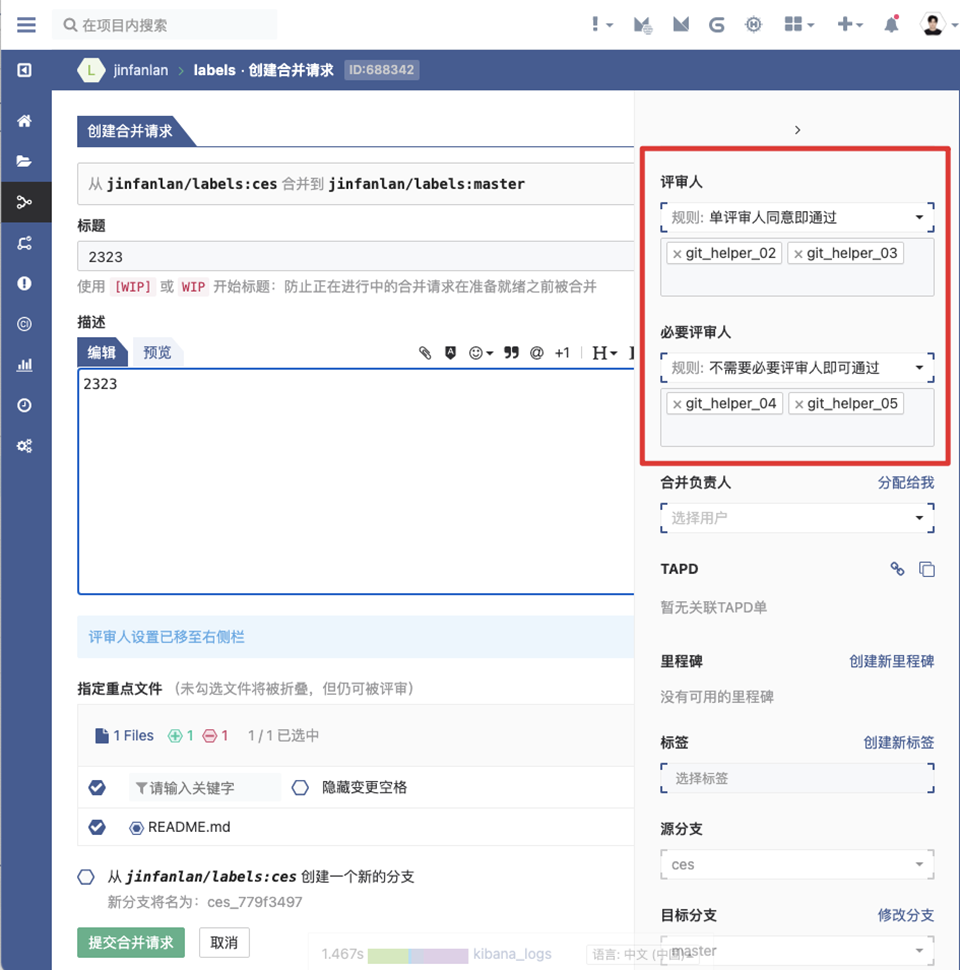The width and height of the screenshot is (960, 970).
Task: Click the 提交合并请求 button
Action: 131,942
